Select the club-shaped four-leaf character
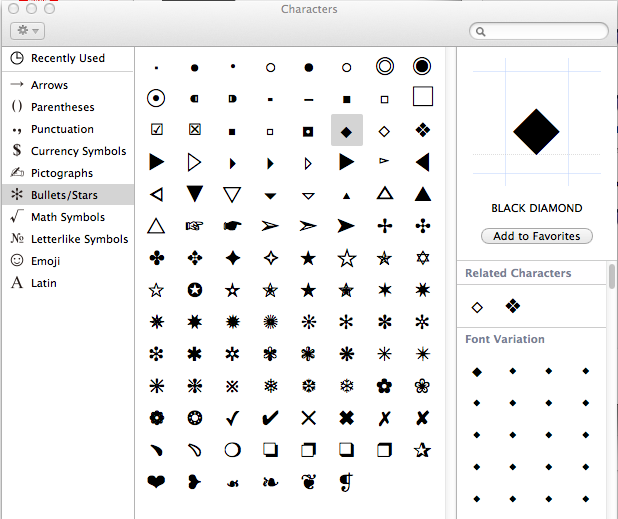The width and height of the screenshot is (618, 519). (157, 259)
